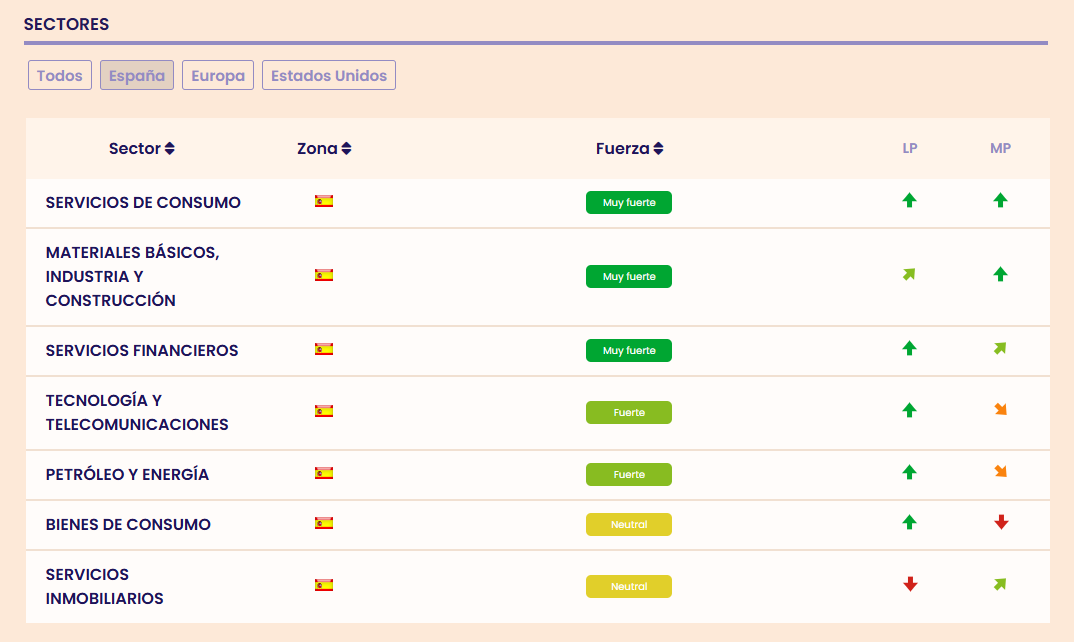Sort table by Sector column
The width and height of the screenshot is (1074, 642).
pos(142,149)
